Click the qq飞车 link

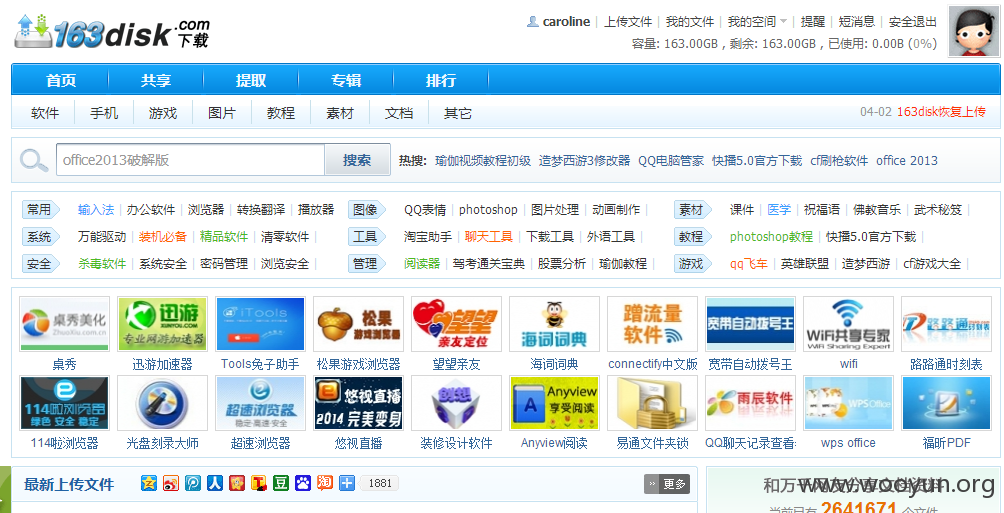coord(749,263)
